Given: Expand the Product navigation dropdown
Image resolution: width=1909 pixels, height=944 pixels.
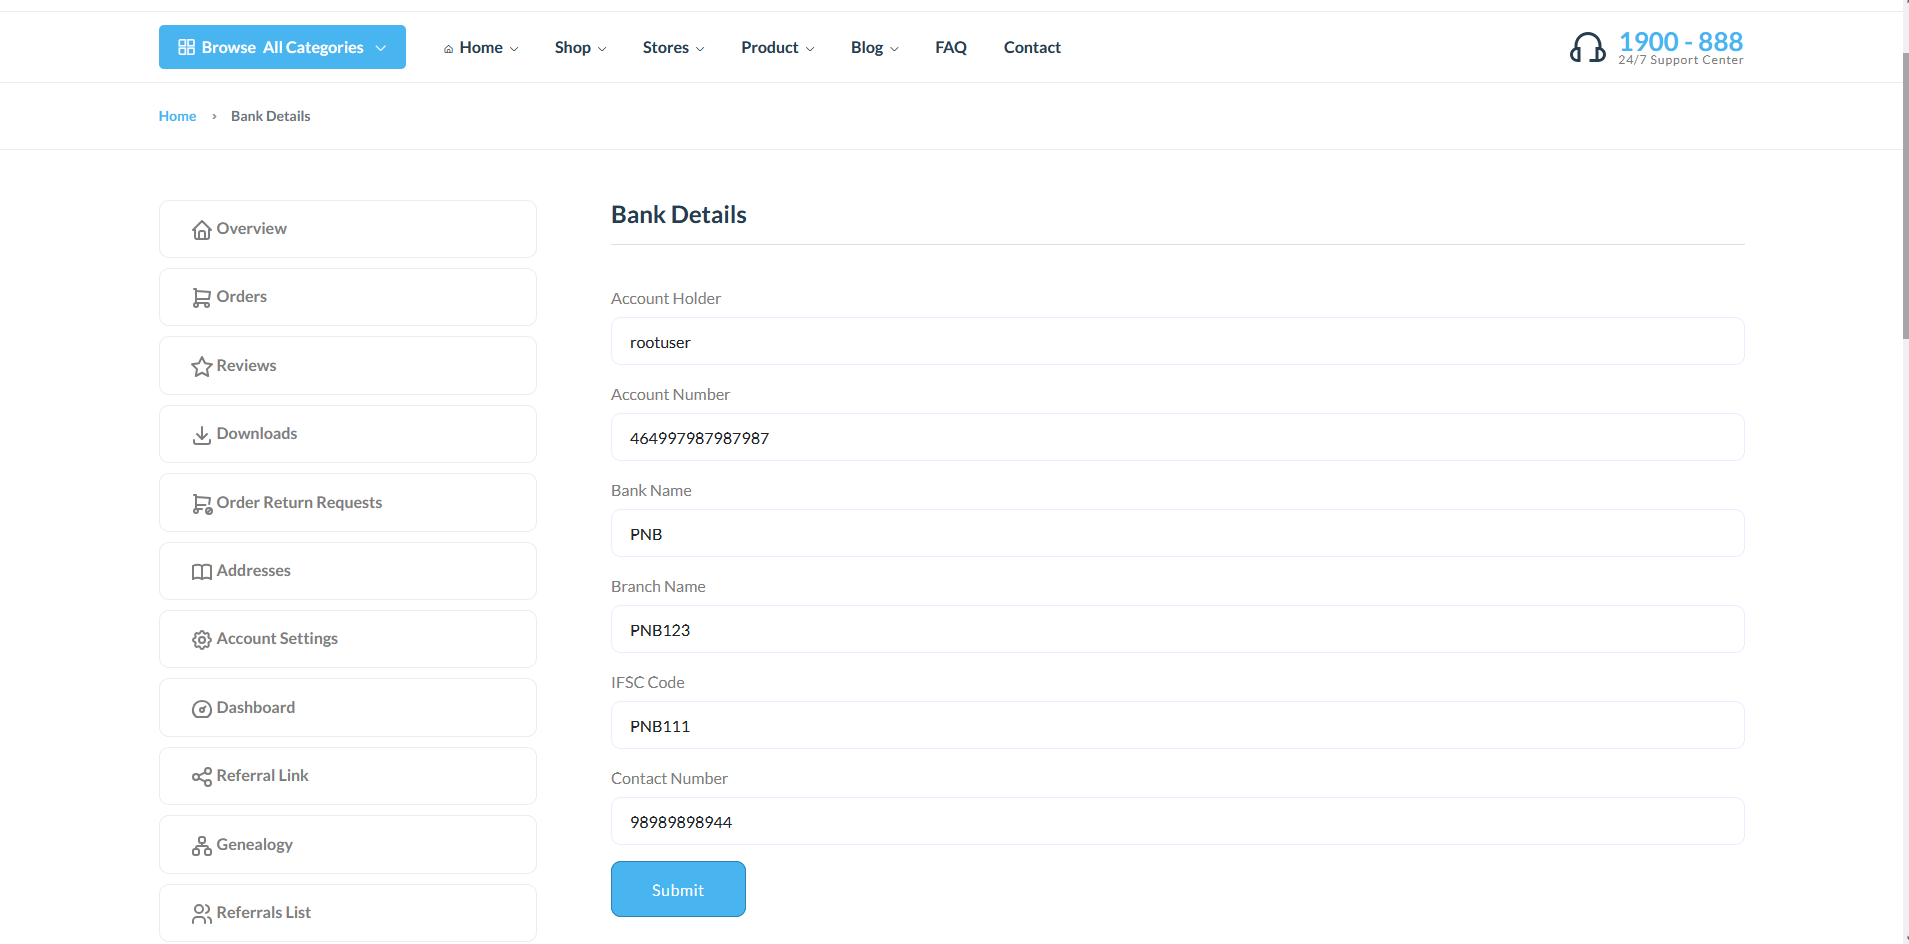Looking at the screenshot, I should [778, 47].
